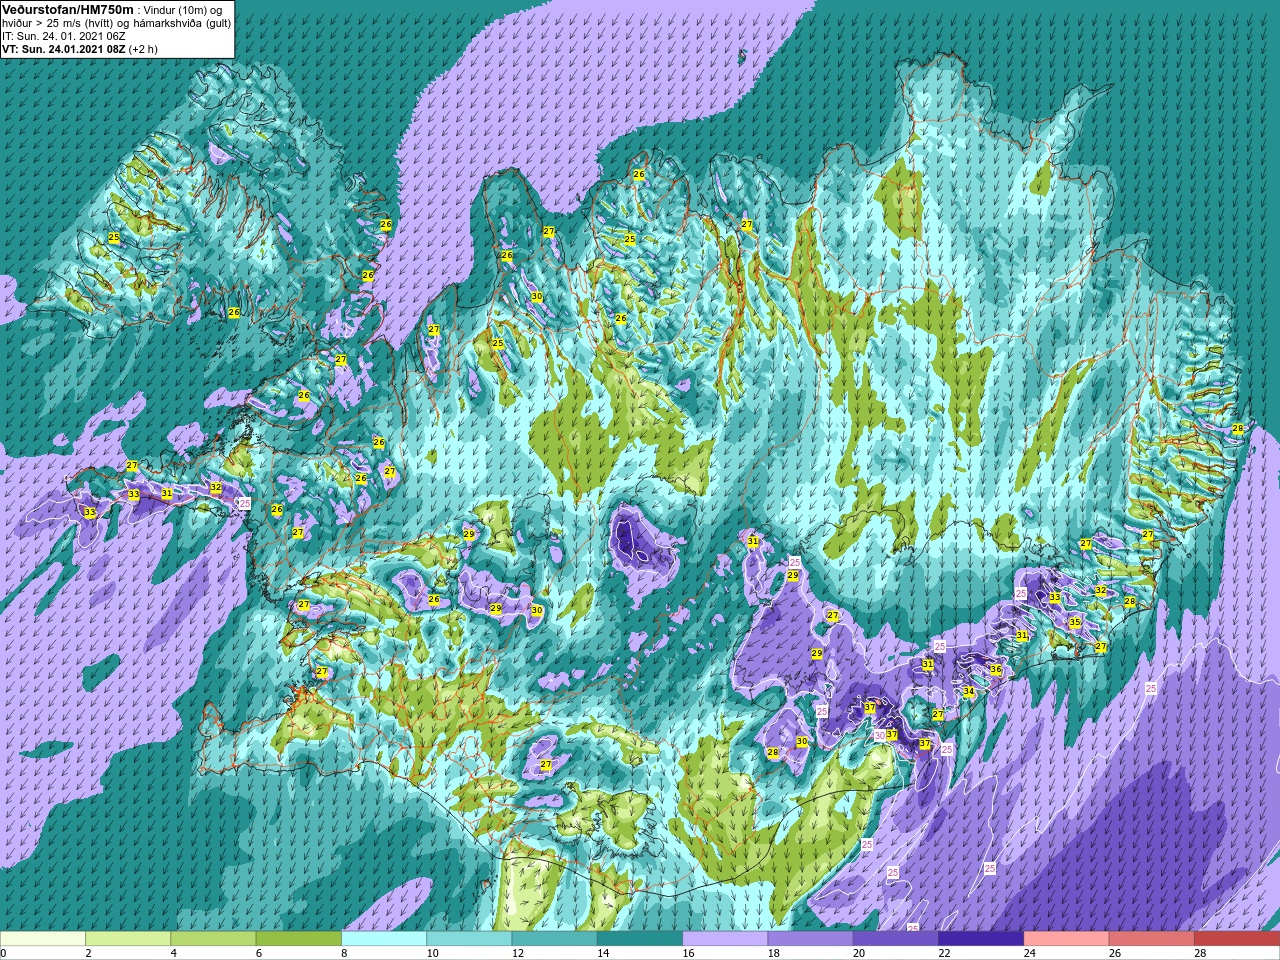Viewport: 1280px width, 960px height.
Task: Click the teal 12–14 m/s legend swatch
Action: point(554,939)
